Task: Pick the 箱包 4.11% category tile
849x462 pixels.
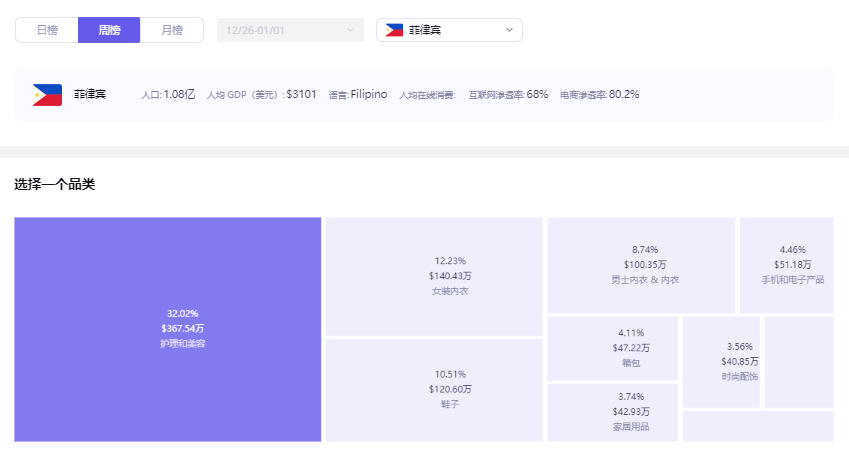Action: (612, 348)
